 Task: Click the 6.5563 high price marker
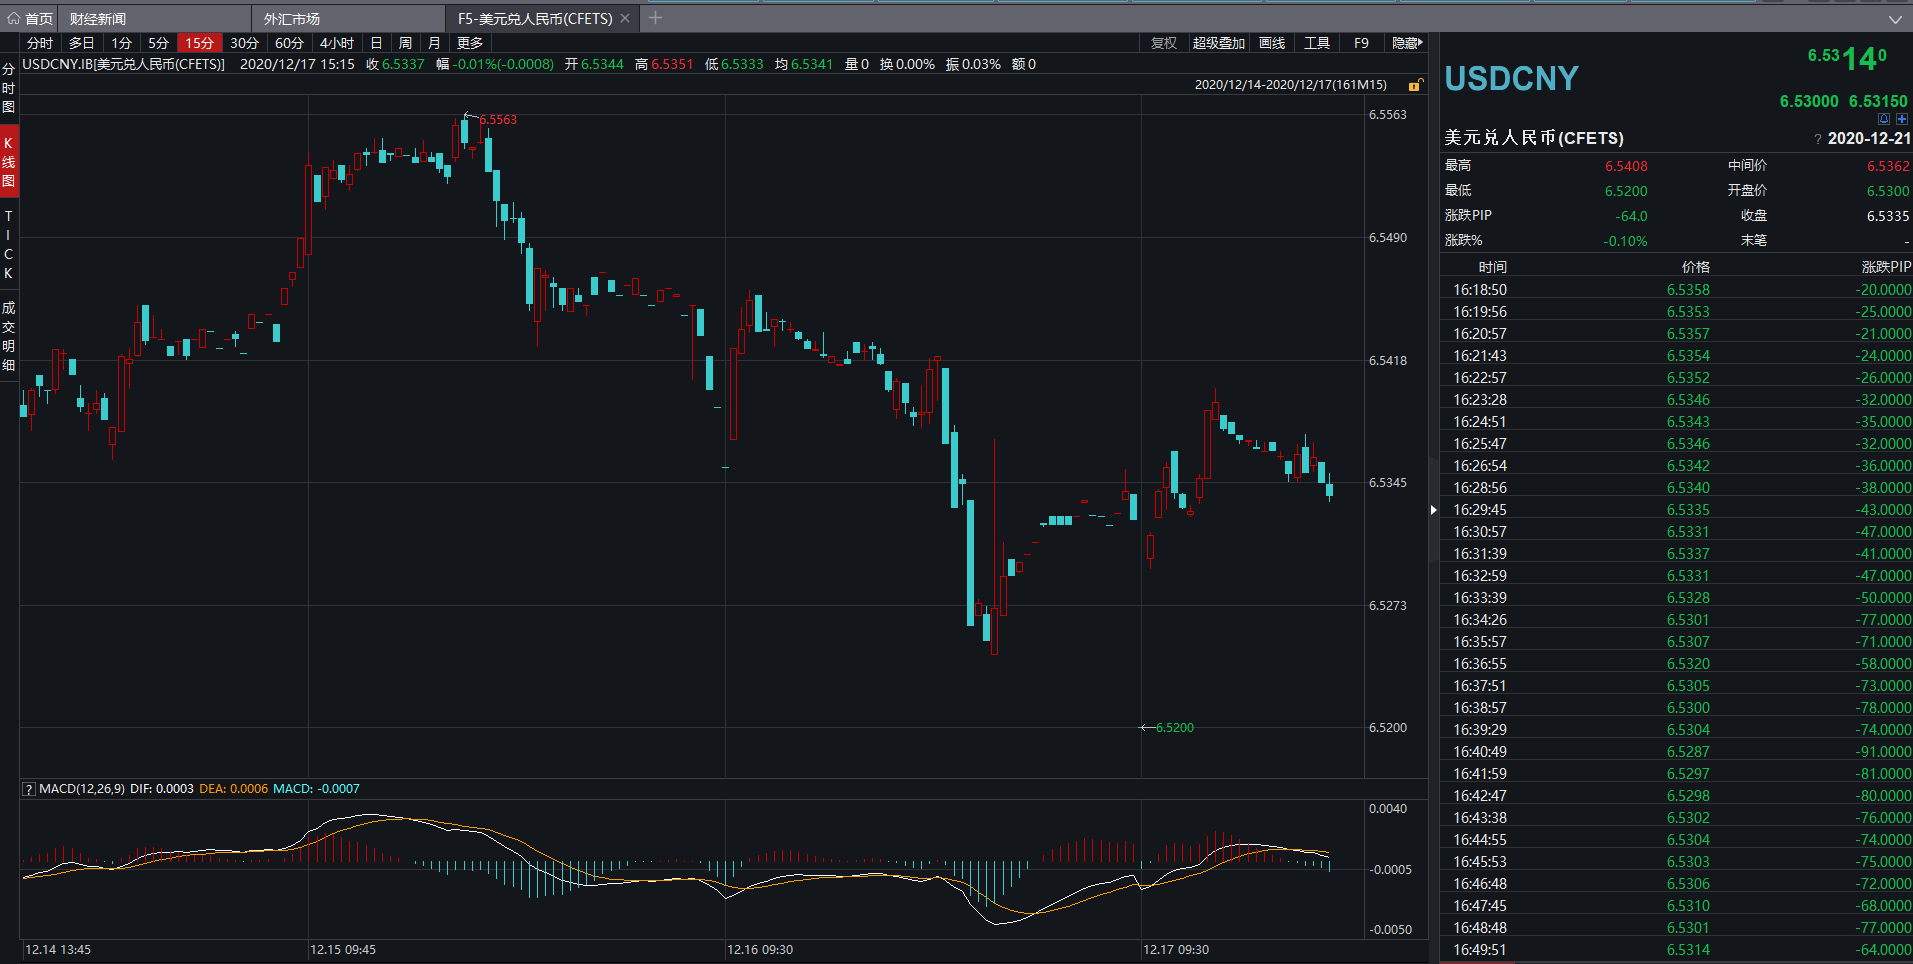click(x=498, y=119)
